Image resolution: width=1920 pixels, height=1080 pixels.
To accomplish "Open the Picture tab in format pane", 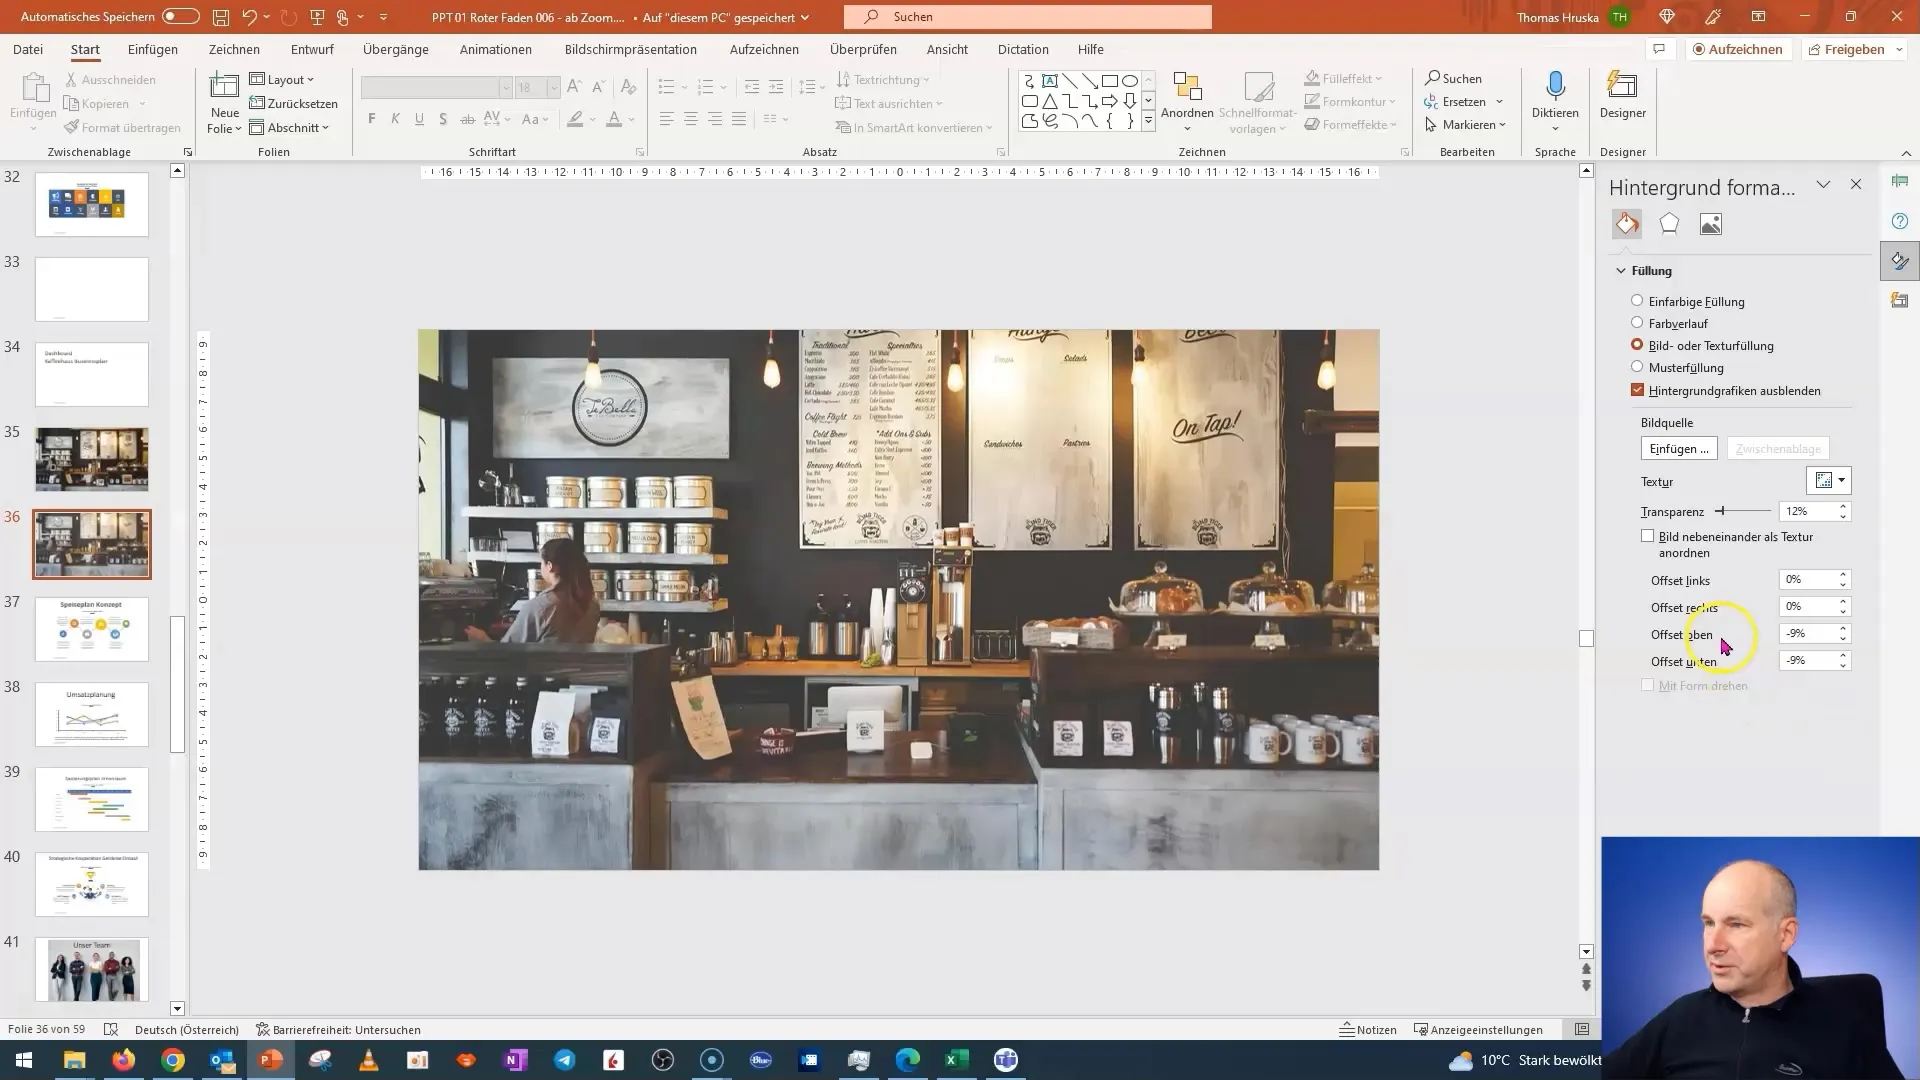I will (1711, 224).
